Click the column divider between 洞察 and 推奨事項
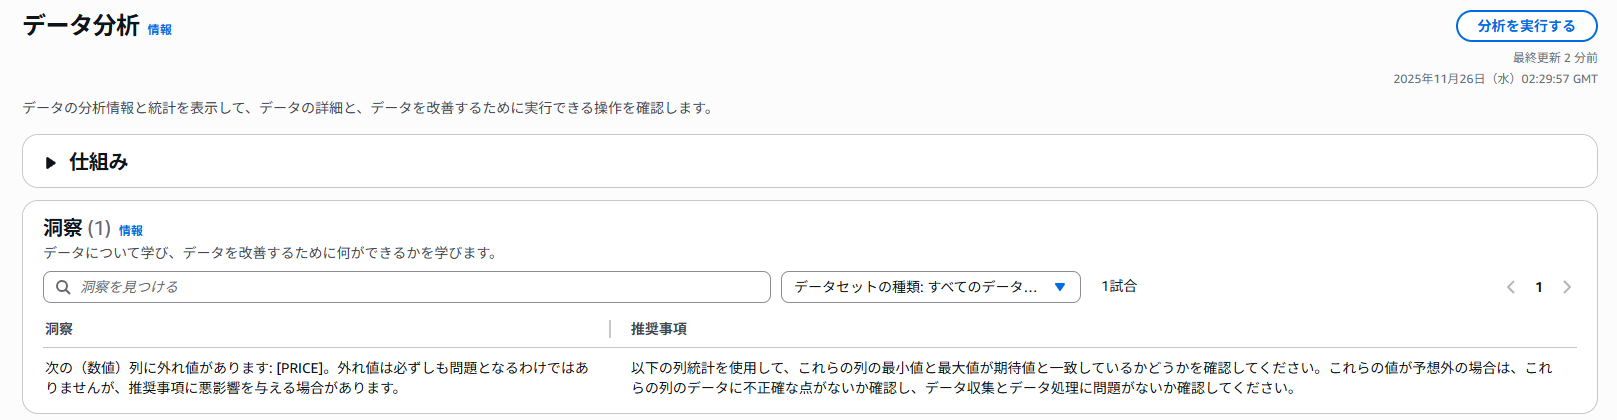 point(610,329)
